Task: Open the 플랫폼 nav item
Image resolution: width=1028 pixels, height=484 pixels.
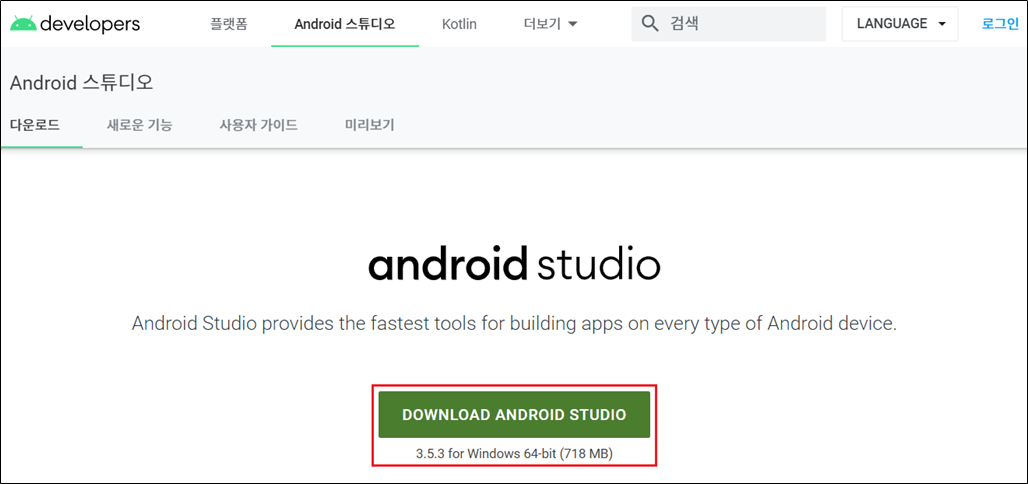Action: click(x=229, y=24)
